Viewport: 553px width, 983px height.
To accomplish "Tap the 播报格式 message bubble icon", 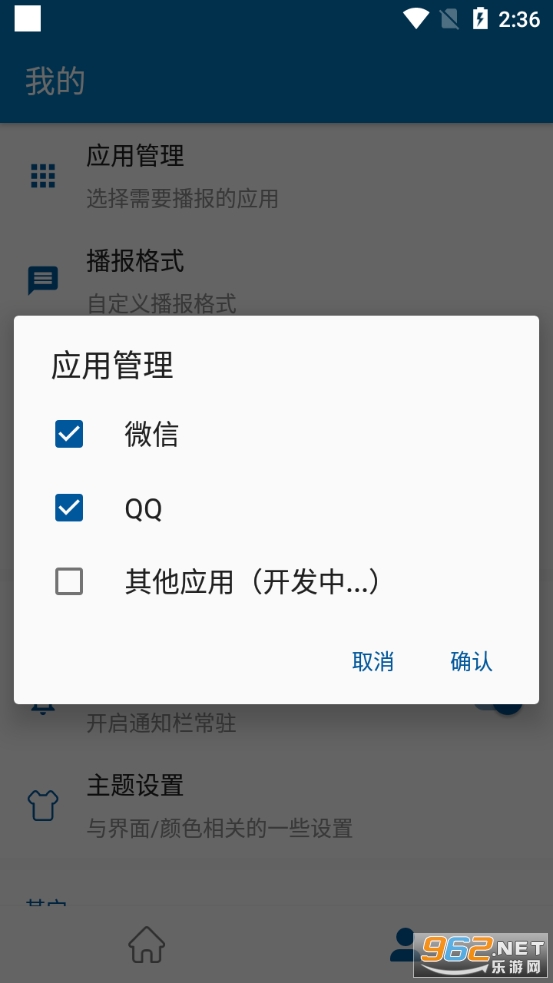I will pyautogui.click(x=43, y=280).
